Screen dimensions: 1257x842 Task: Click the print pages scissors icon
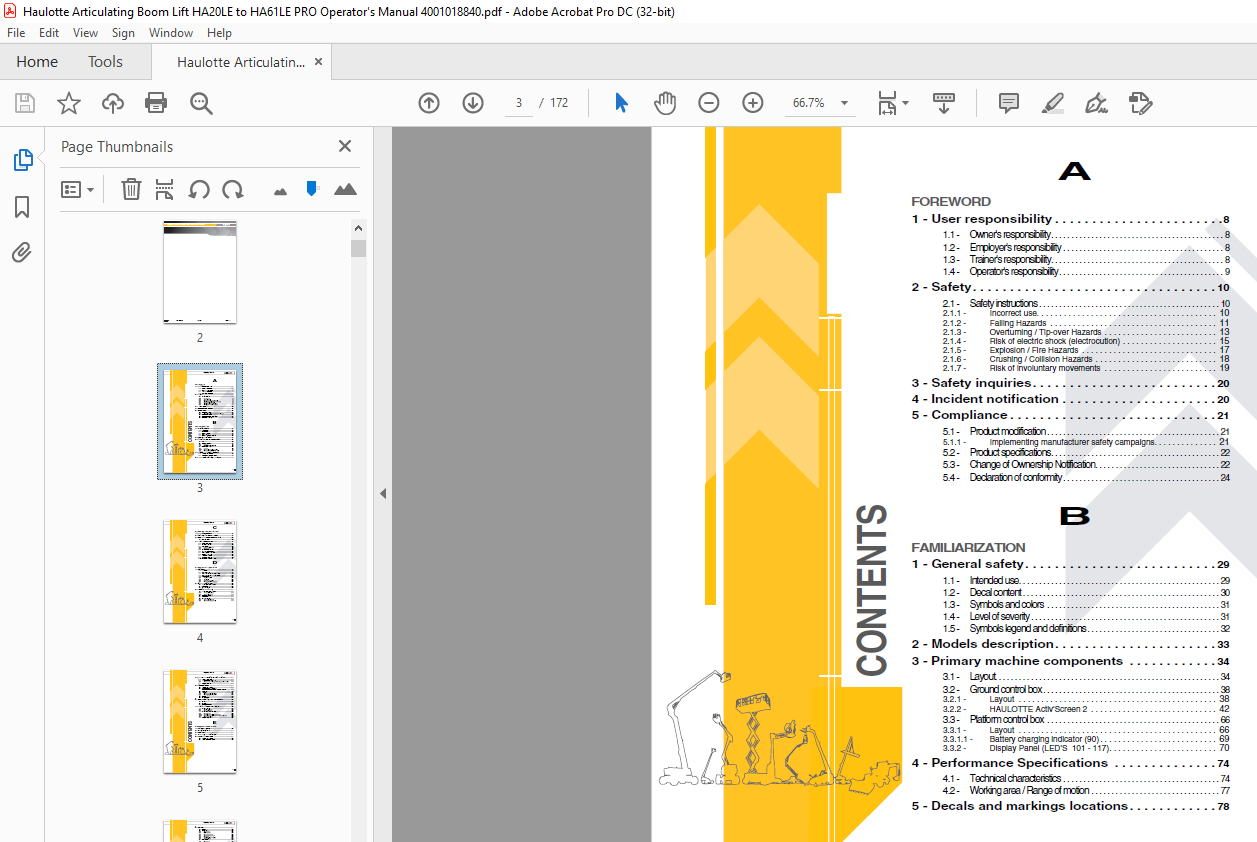point(165,189)
